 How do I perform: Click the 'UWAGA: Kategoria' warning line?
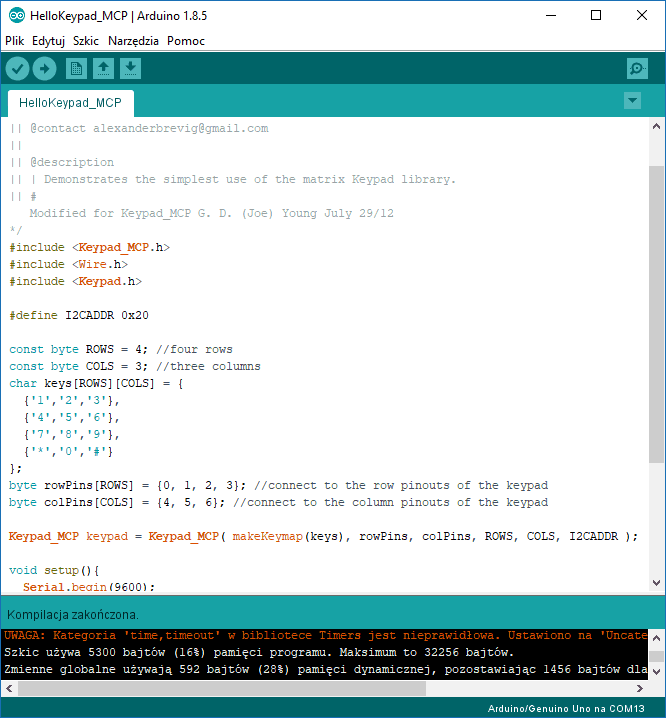[326, 635]
